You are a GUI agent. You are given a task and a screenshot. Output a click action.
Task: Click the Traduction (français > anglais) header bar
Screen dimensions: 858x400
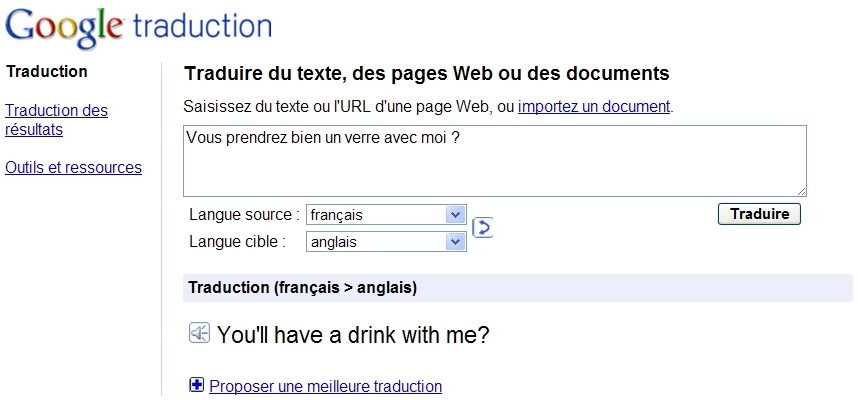[517, 288]
